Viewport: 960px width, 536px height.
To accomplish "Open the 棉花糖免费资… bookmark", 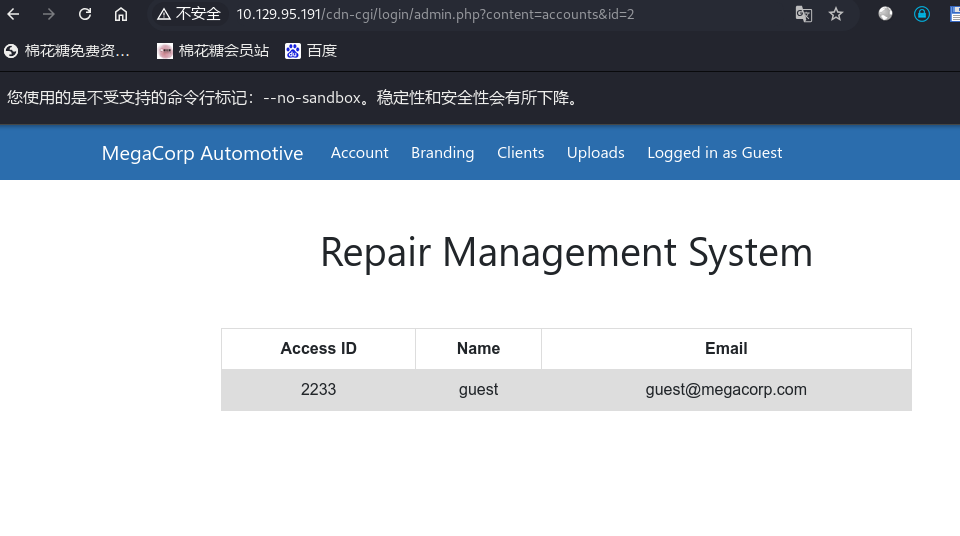I will 67,51.
